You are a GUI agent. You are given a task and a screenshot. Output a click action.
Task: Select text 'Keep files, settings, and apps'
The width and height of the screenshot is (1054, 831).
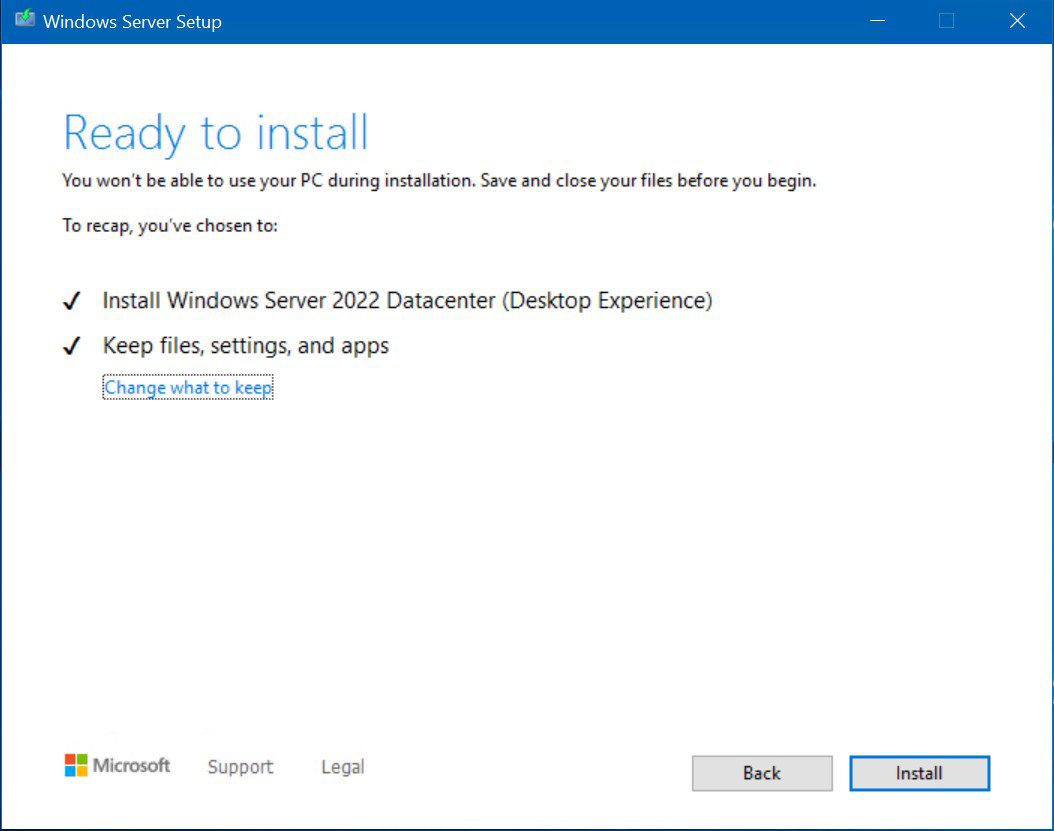tap(246, 346)
